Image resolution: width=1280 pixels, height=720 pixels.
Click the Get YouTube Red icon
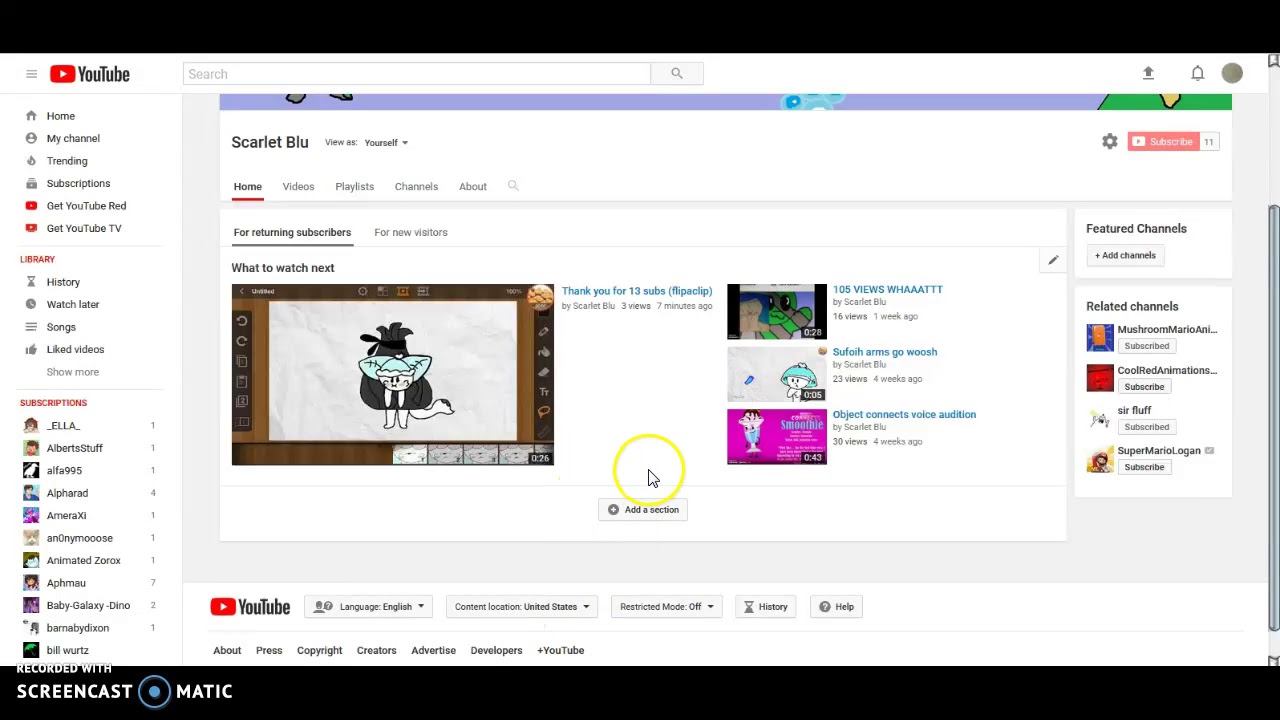(x=31, y=206)
